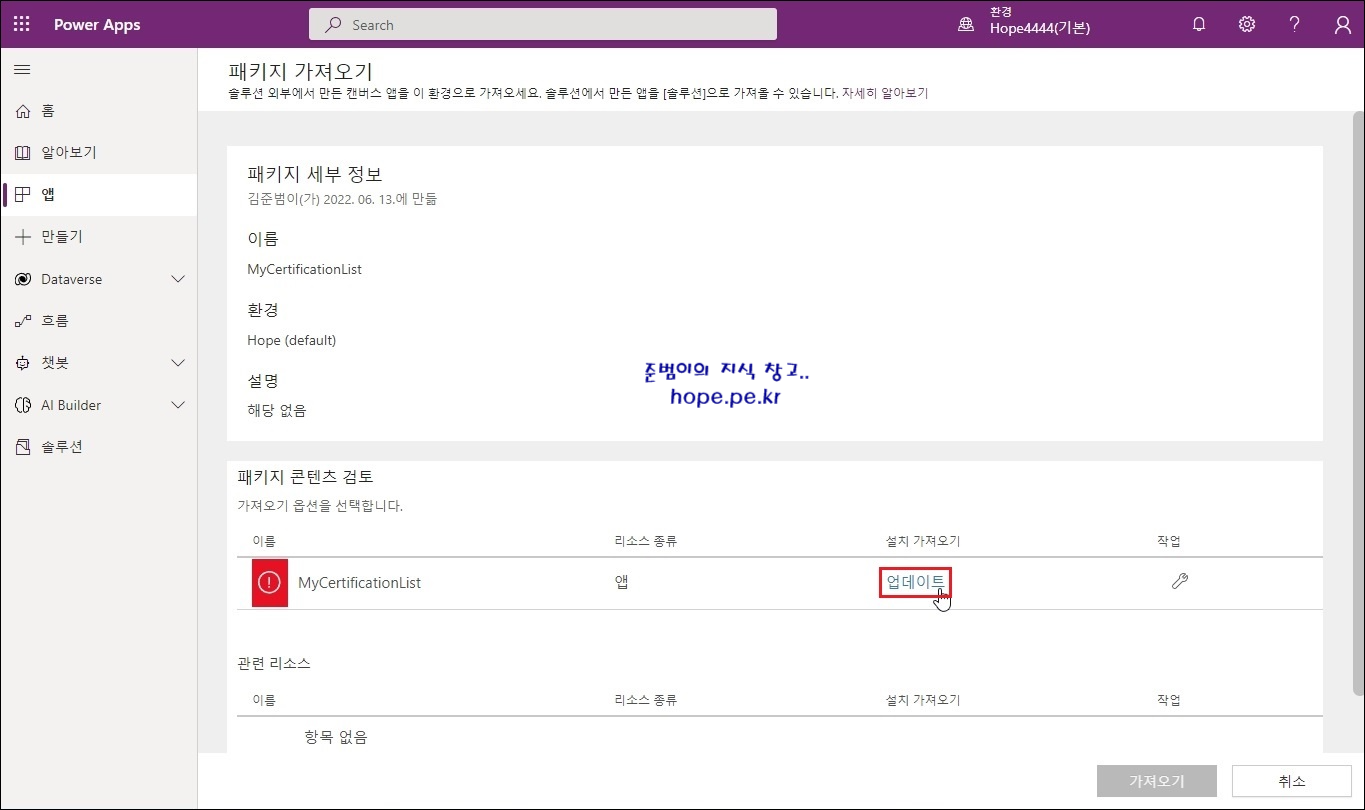Click 항목 없음 in related resources
Viewport: 1365px width, 810px height.
pos(336,737)
